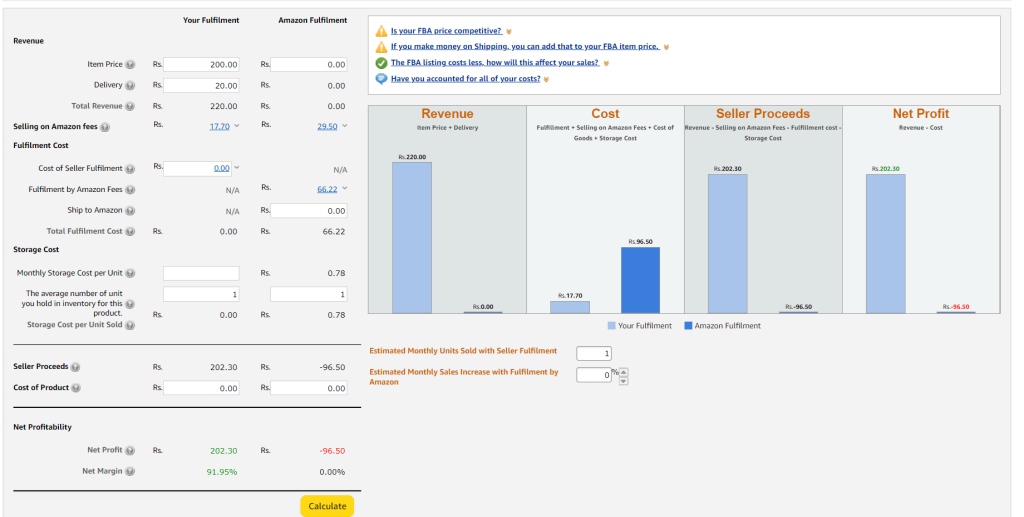Click green Net Margin value 91.95%

[222, 472]
